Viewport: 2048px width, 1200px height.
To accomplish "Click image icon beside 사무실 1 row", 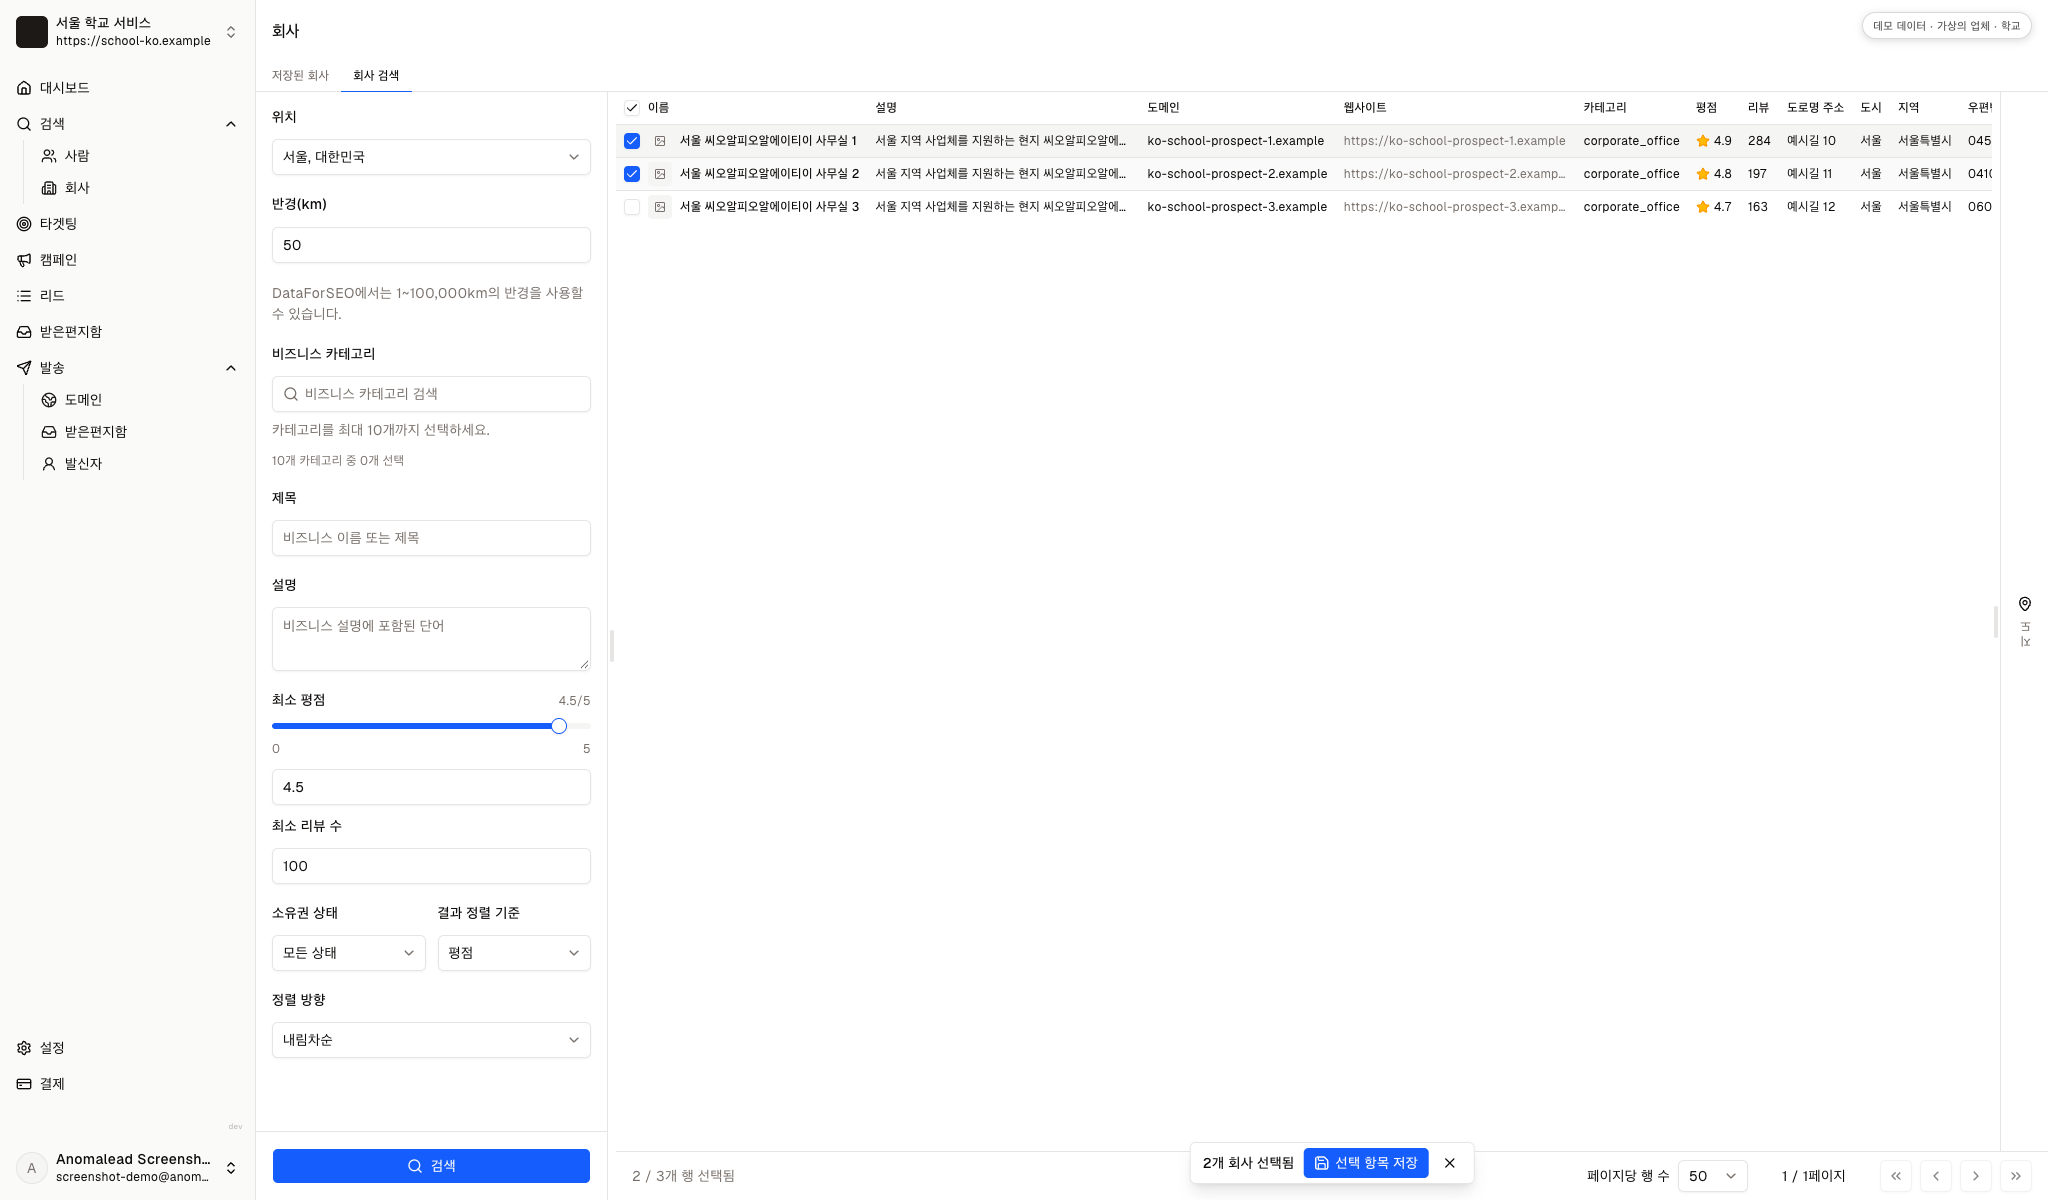I will pos(660,141).
